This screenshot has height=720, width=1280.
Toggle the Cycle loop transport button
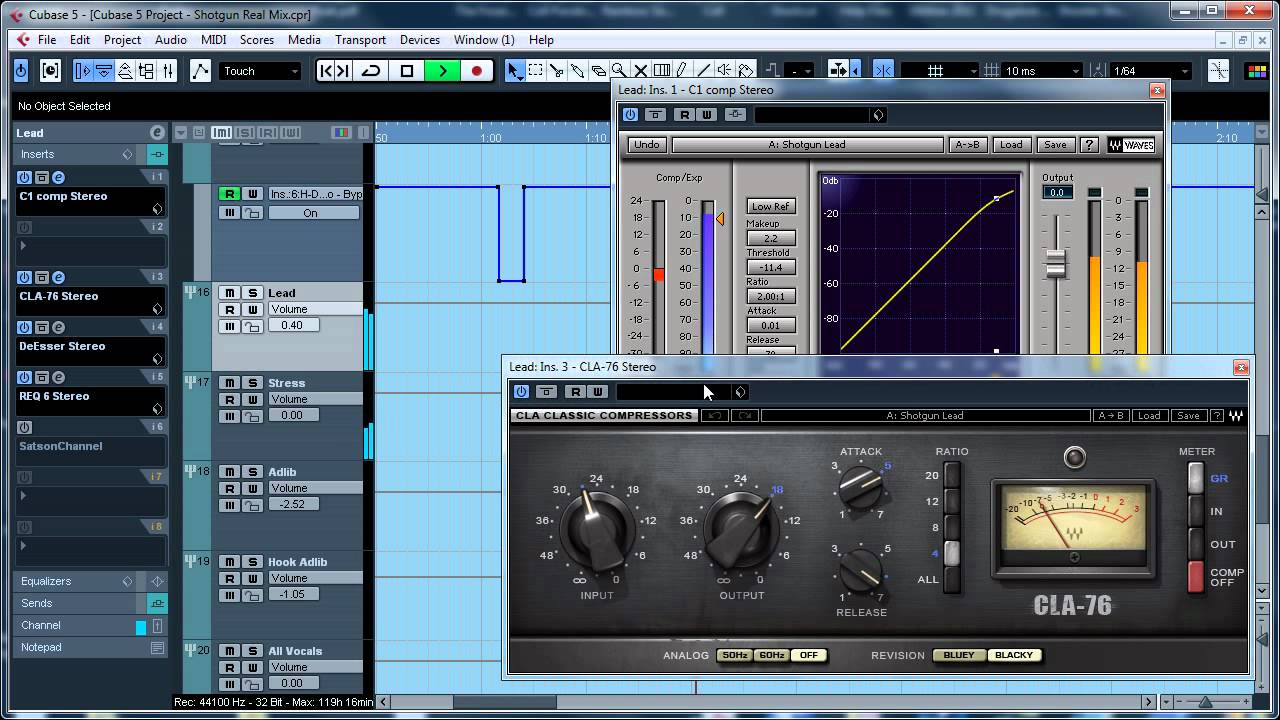(371, 71)
